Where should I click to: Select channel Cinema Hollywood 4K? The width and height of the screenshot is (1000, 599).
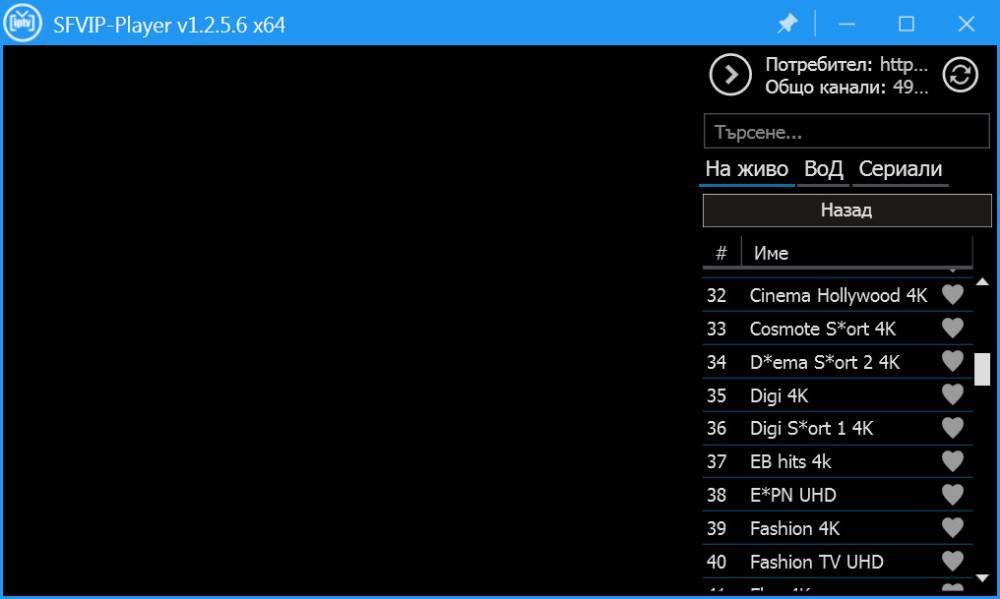coord(838,295)
